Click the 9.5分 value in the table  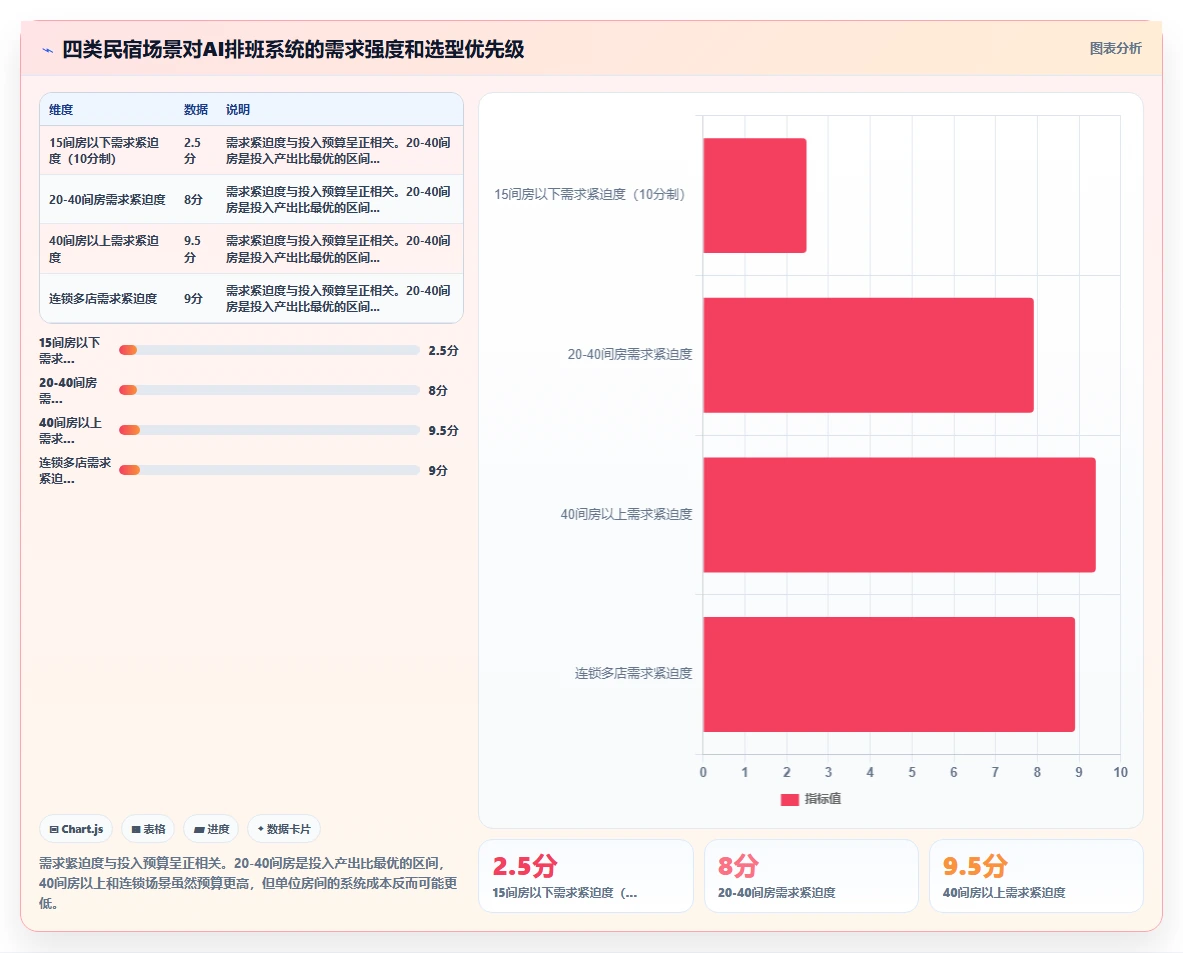[192, 249]
